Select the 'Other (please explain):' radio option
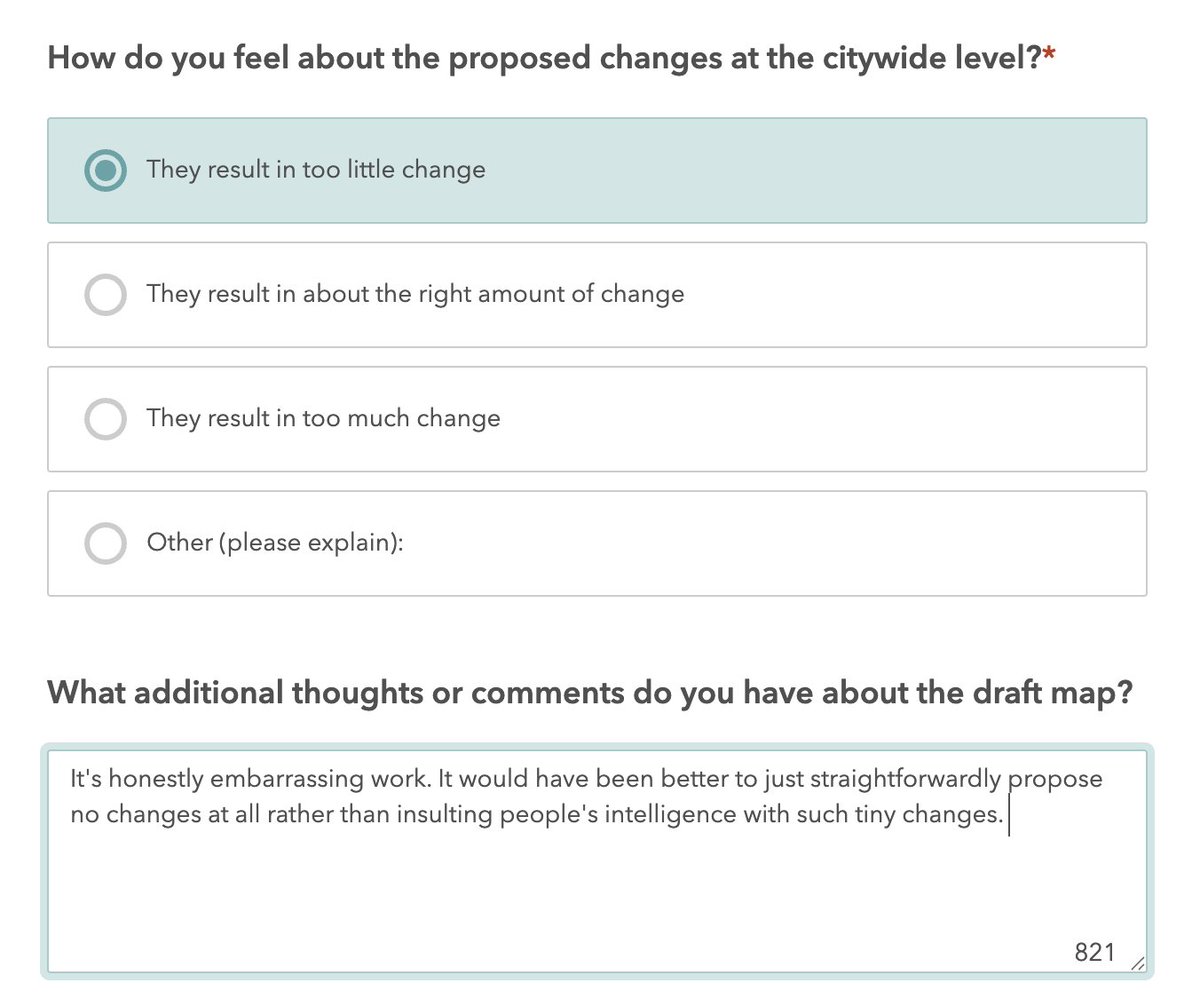1200x1007 pixels. pyautogui.click(x=105, y=543)
